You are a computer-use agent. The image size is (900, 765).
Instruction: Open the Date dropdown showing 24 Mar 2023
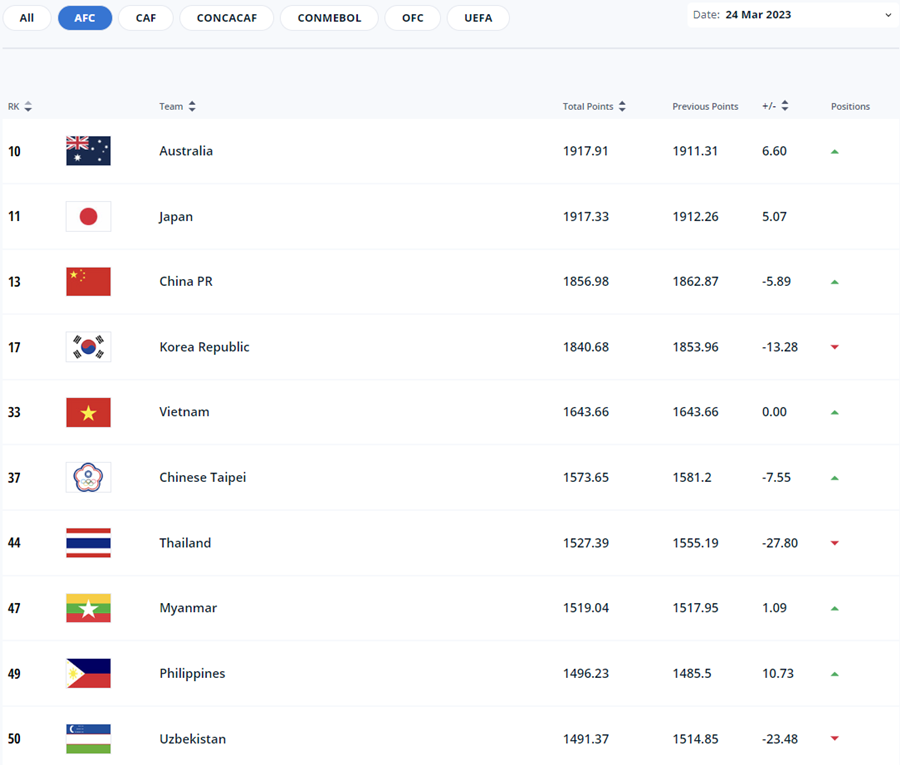pos(792,15)
